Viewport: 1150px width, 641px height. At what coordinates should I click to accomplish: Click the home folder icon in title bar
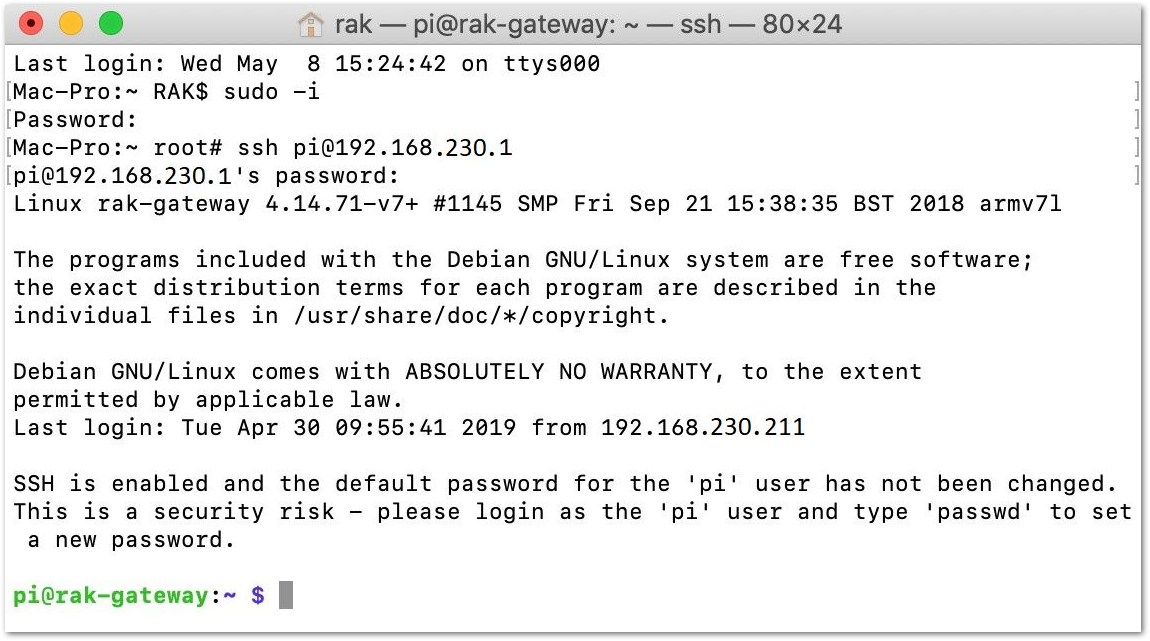click(x=310, y=24)
